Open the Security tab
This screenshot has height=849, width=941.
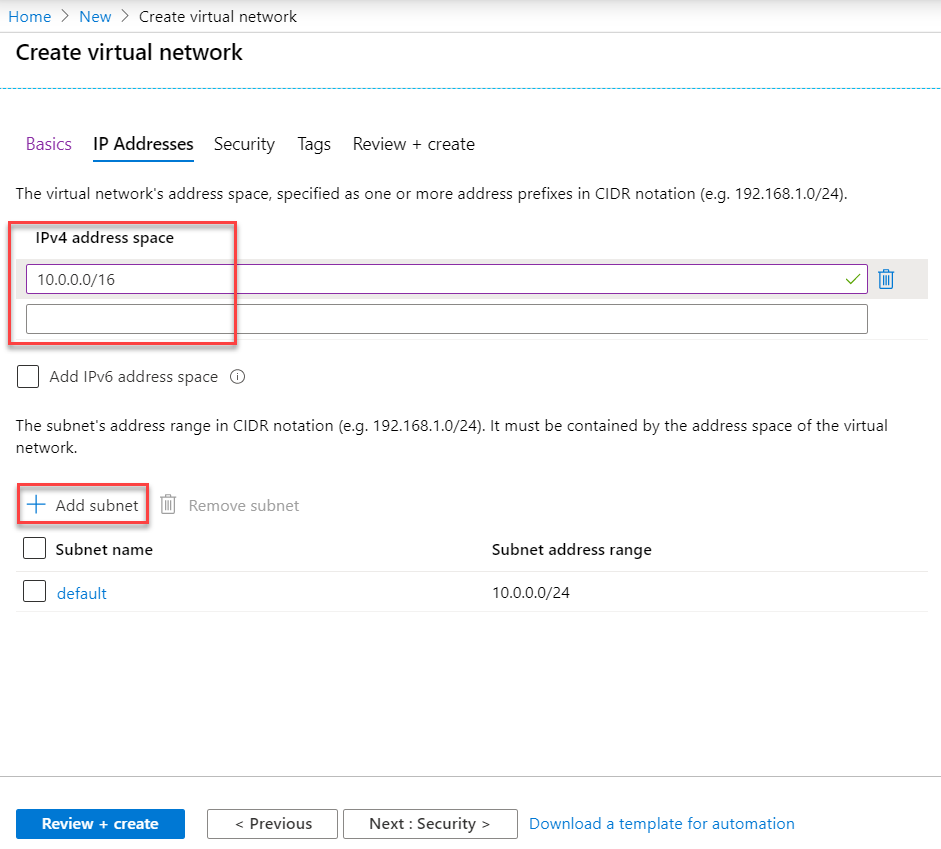point(244,145)
